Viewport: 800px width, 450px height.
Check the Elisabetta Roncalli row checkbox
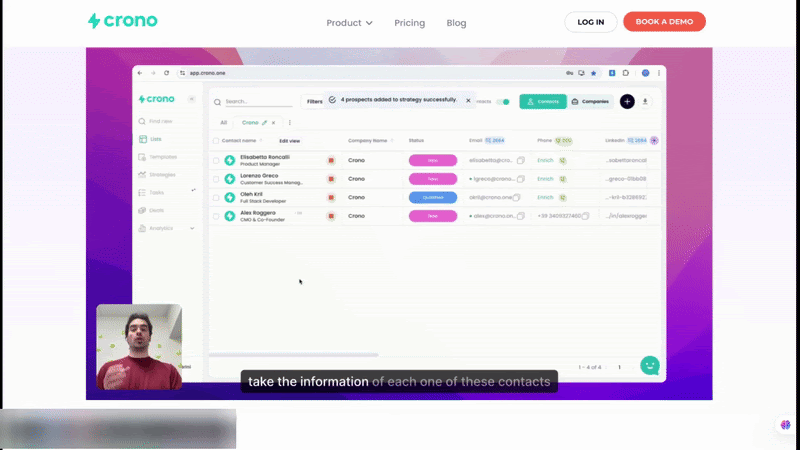(216, 160)
